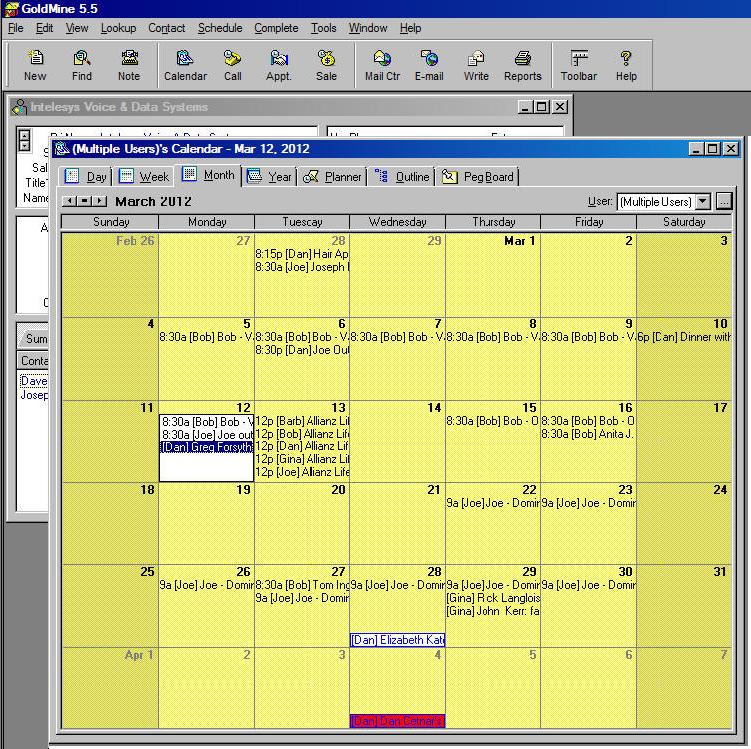Screen dimensions: 751x749
Task: Select the [Dan] Elizabeth Kat entry on the 28th
Action: [398, 640]
